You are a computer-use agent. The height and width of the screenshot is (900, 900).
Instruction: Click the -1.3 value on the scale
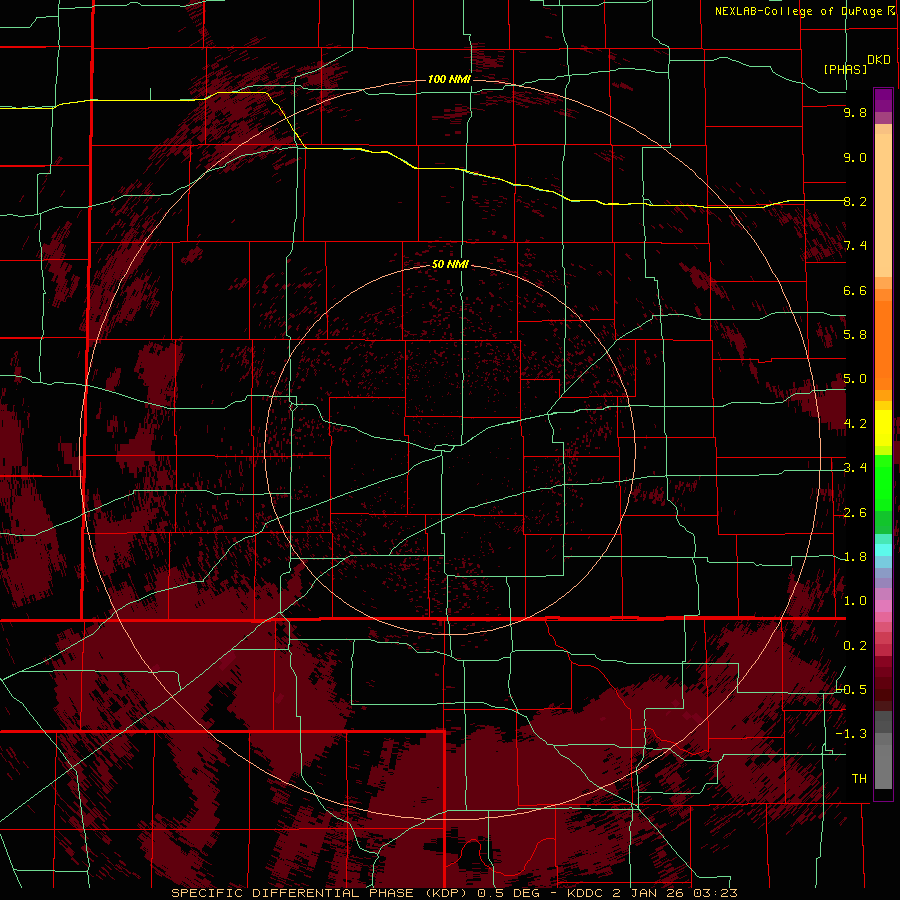(x=852, y=734)
